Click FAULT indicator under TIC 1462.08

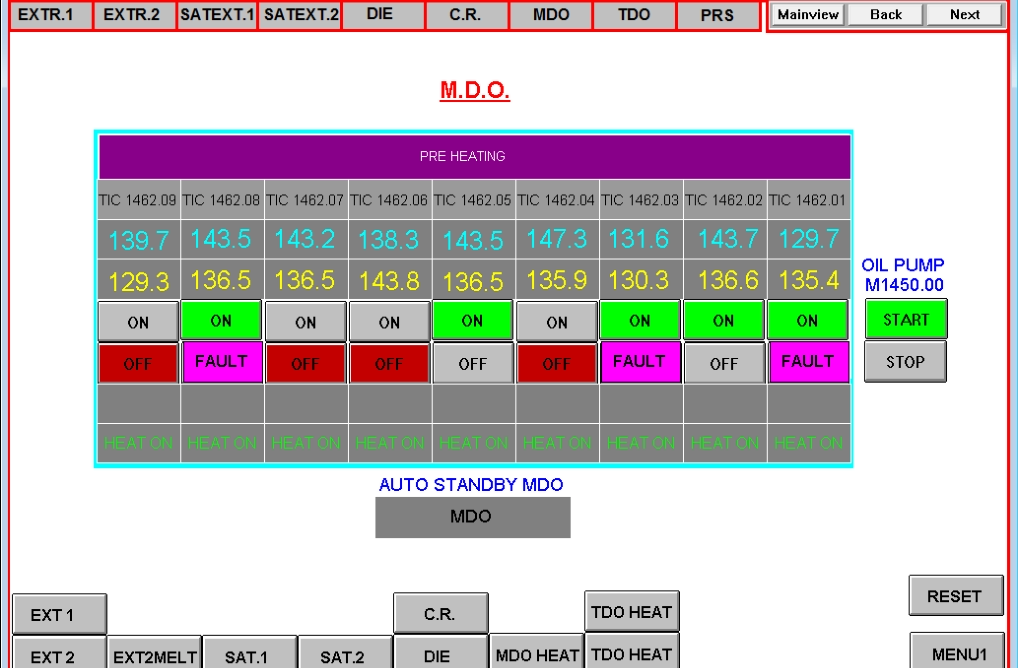(x=222, y=362)
